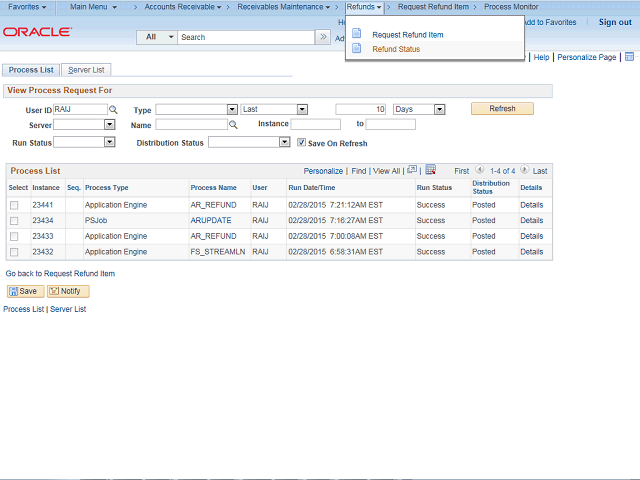Click the Name lookup magnifier icon

coord(233,125)
